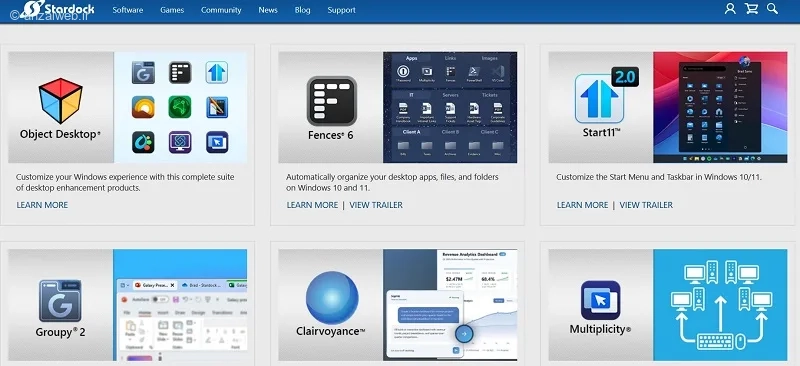Viewport: 800px width, 366px height.
Task: Click Groupy icon in Object Desktop grid
Action: (143, 72)
